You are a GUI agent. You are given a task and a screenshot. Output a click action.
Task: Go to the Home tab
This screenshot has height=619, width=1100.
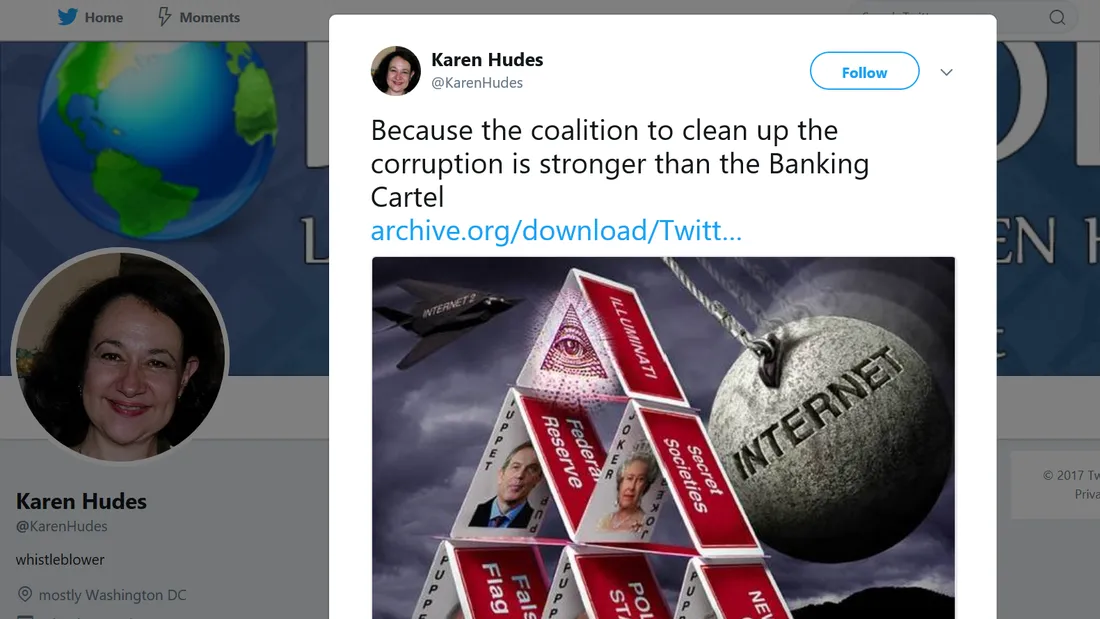[90, 17]
